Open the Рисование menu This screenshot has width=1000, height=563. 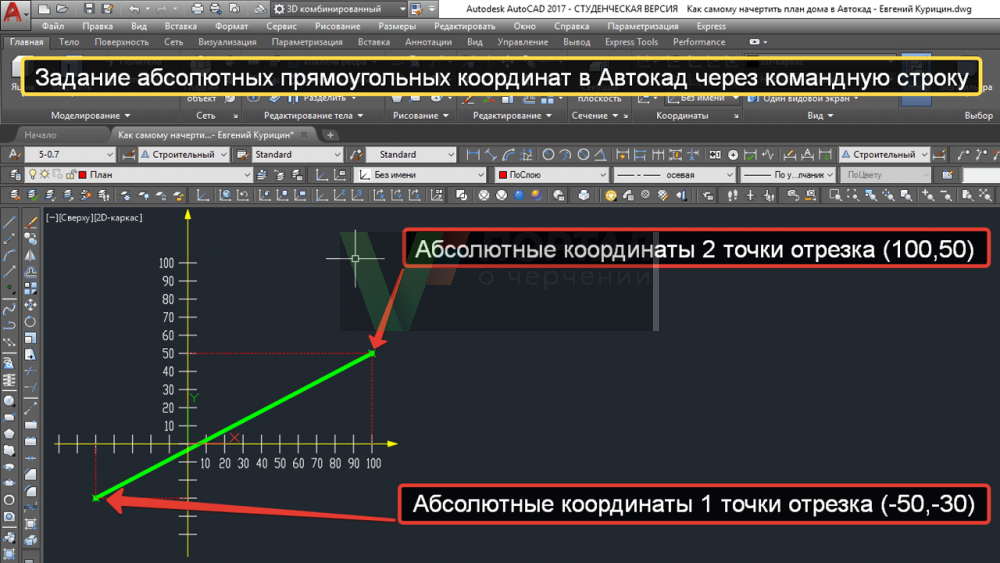pos(337,26)
